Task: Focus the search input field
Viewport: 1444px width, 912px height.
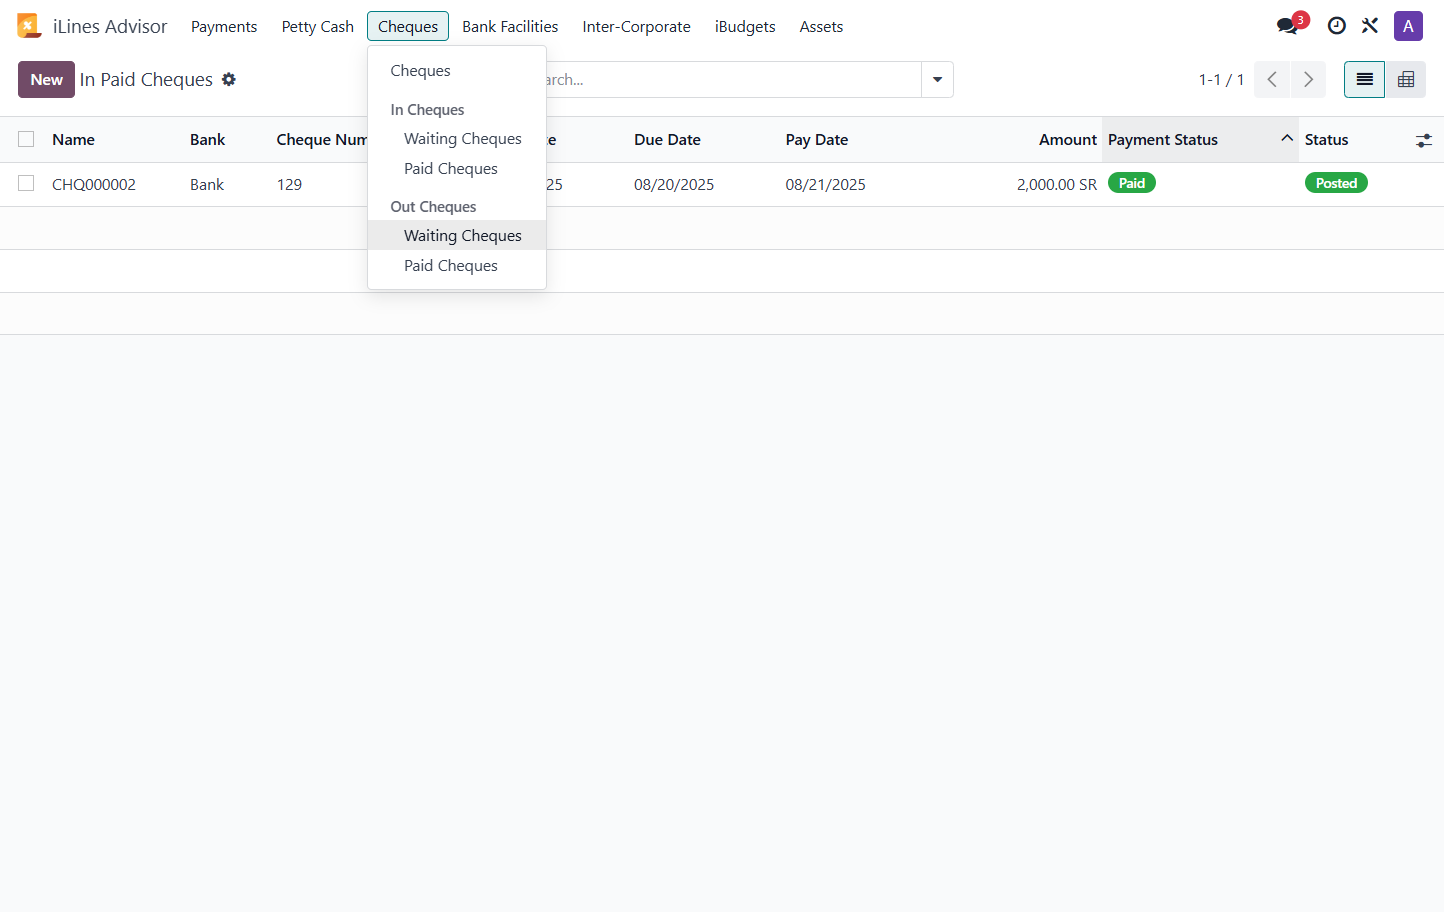Action: 732,80
